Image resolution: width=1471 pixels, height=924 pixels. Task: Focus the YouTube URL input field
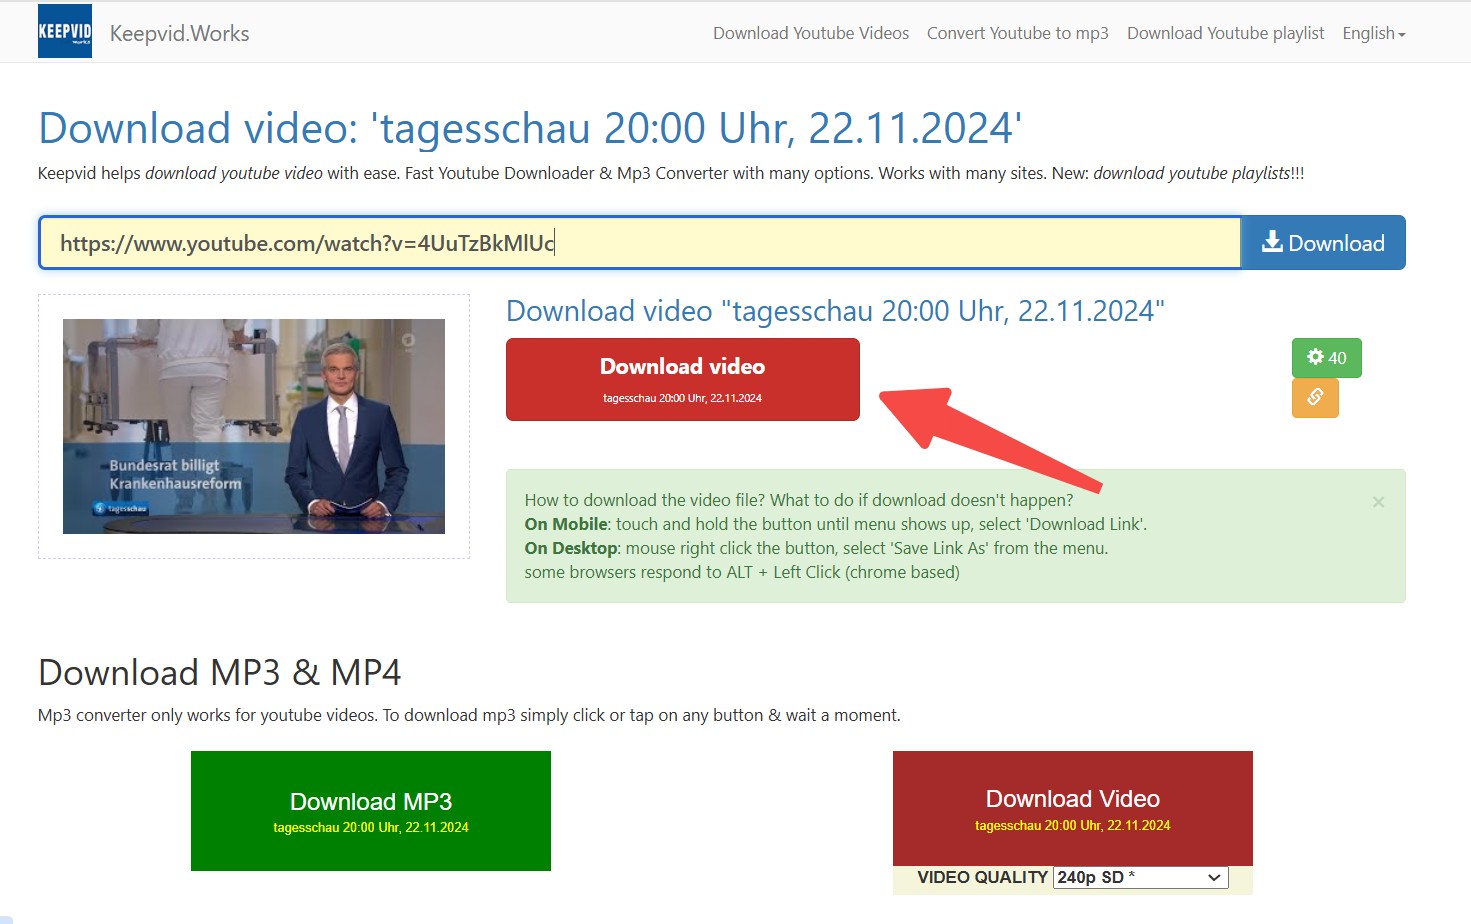tap(640, 243)
